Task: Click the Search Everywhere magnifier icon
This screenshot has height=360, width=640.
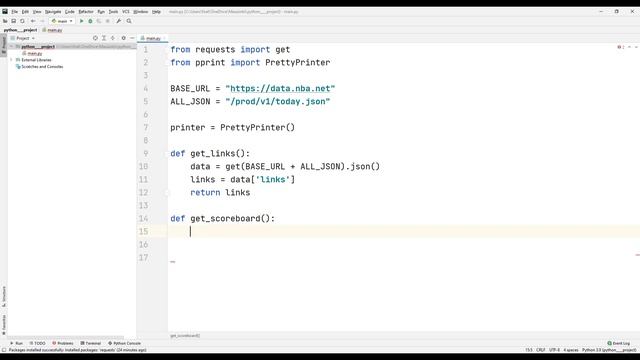Action: [x=129, y=21]
